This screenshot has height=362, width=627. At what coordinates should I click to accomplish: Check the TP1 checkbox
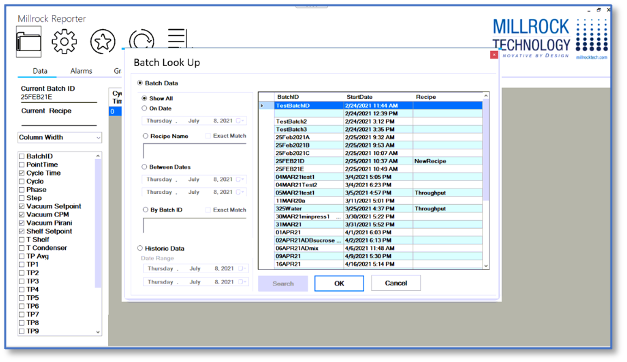[x=22, y=264]
